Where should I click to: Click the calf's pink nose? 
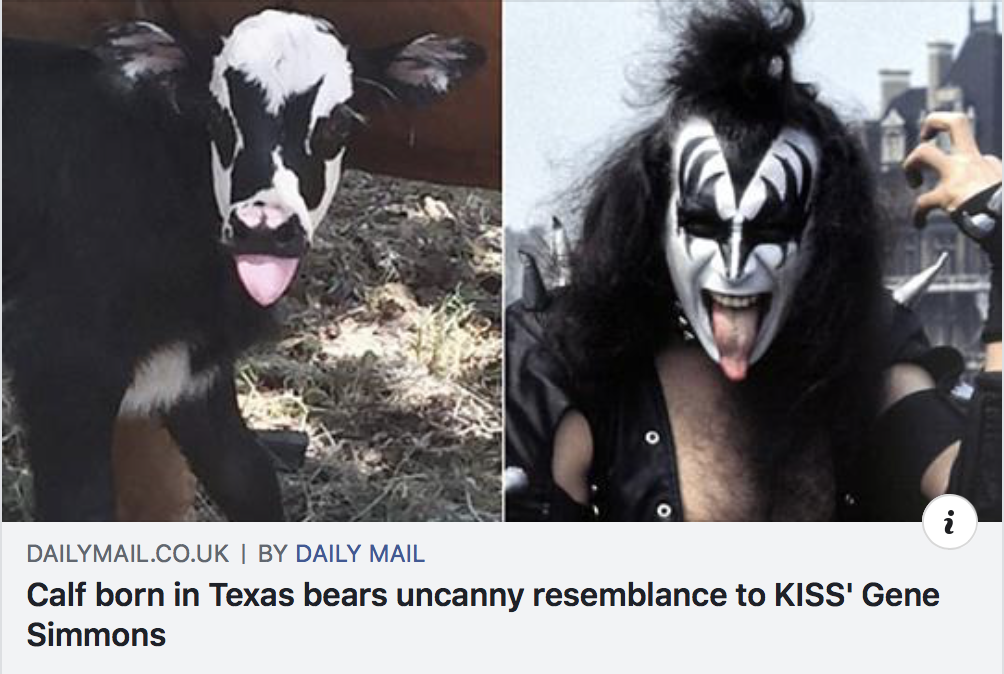[264, 219]
